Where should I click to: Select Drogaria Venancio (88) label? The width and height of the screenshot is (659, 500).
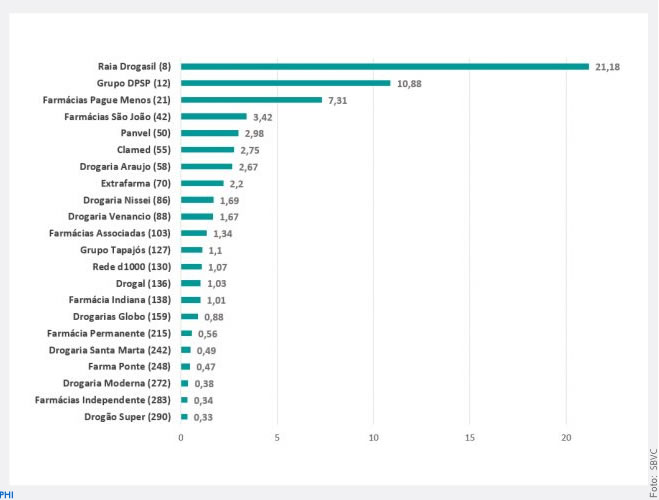tap(119, 216)
